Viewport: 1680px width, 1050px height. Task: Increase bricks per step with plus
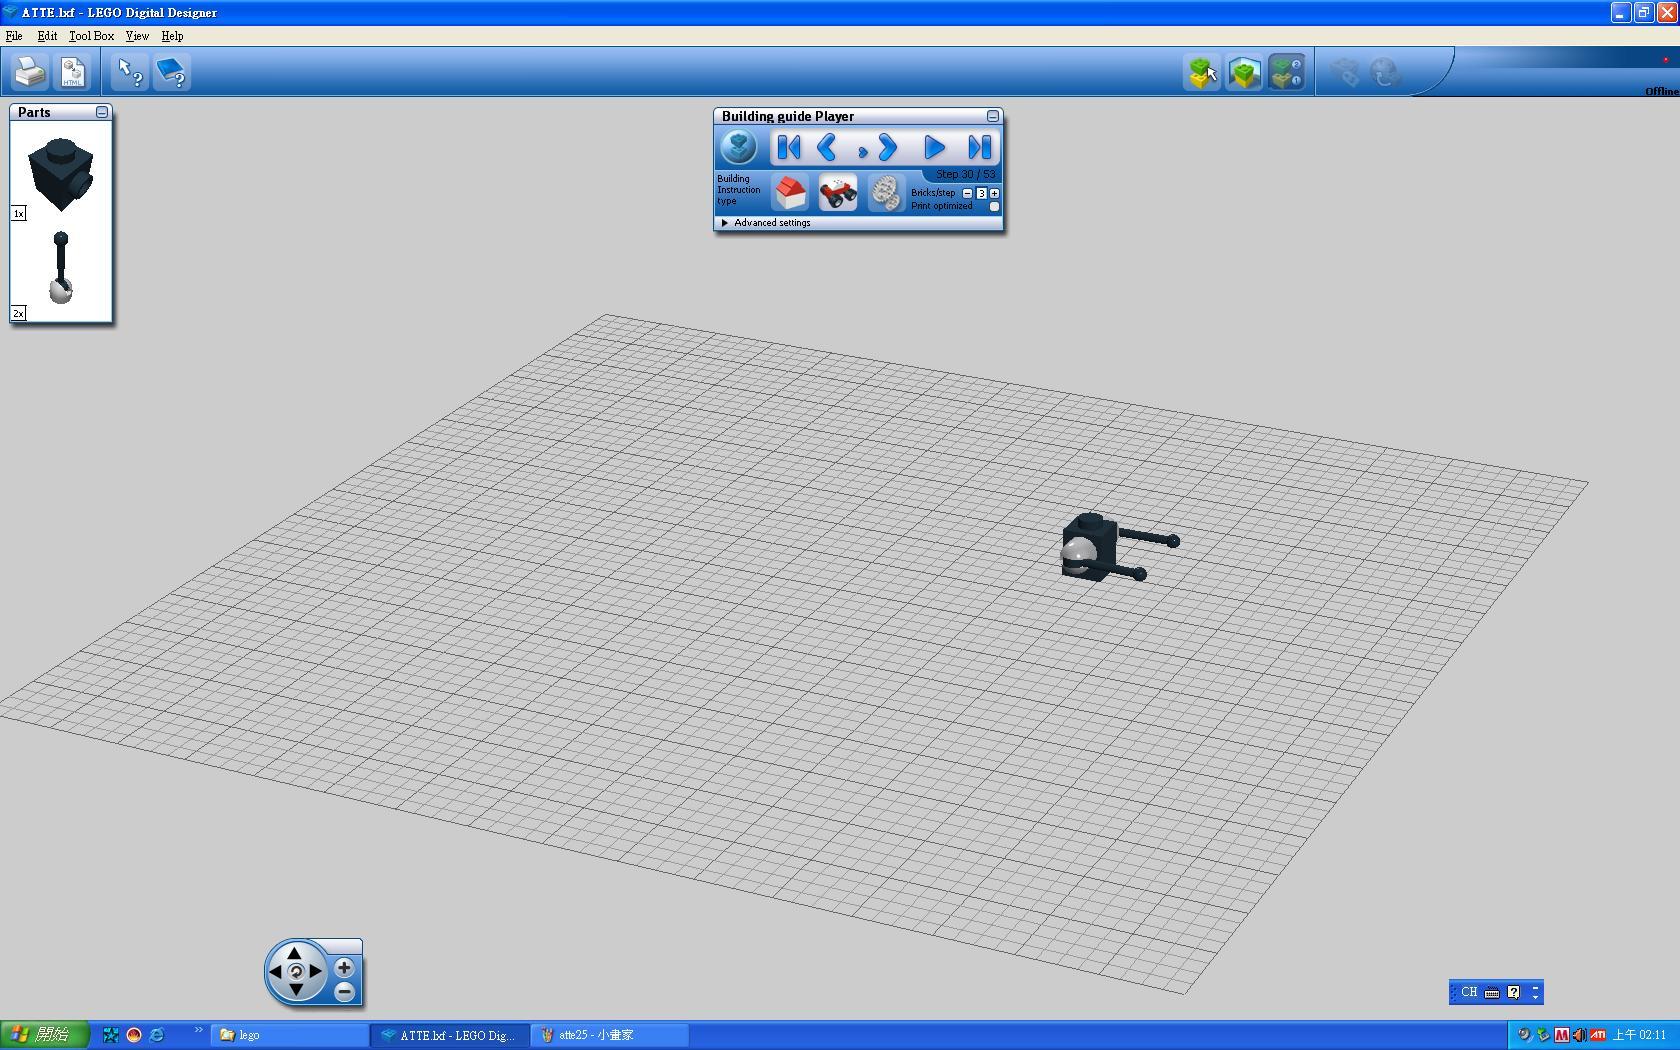(994, 193)
